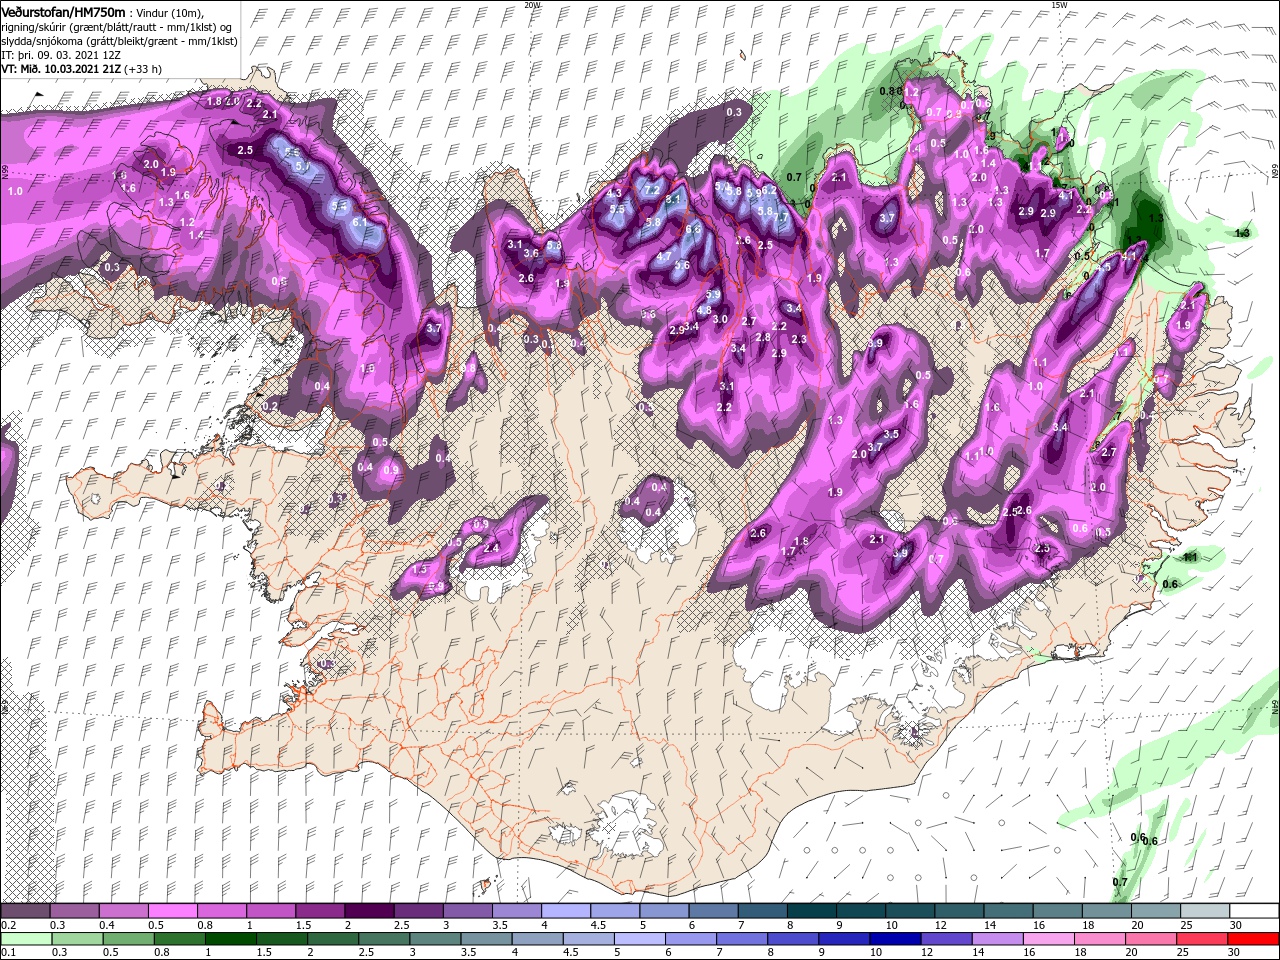Select pale green rain swatch between 0.1 and 0.3

[x=26, y=938]
